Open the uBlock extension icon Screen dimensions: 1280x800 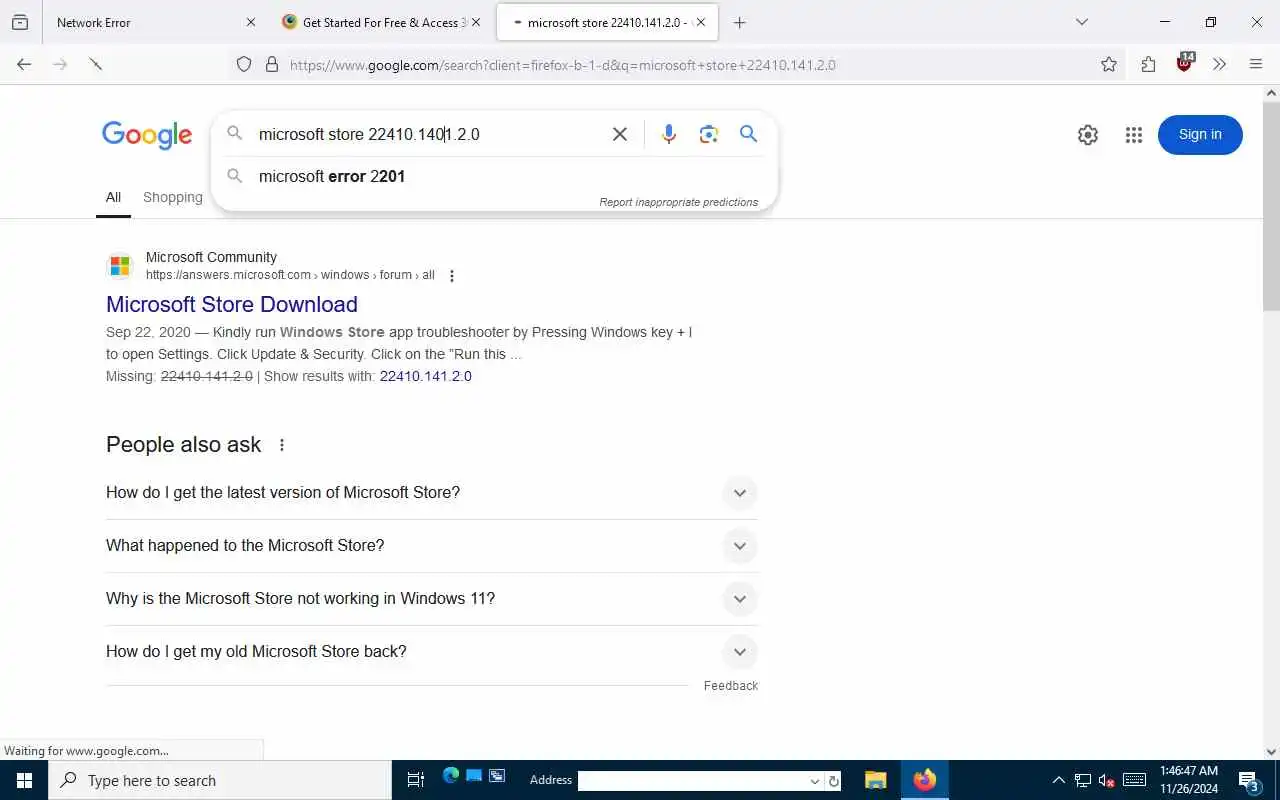tap(1185, 63)
